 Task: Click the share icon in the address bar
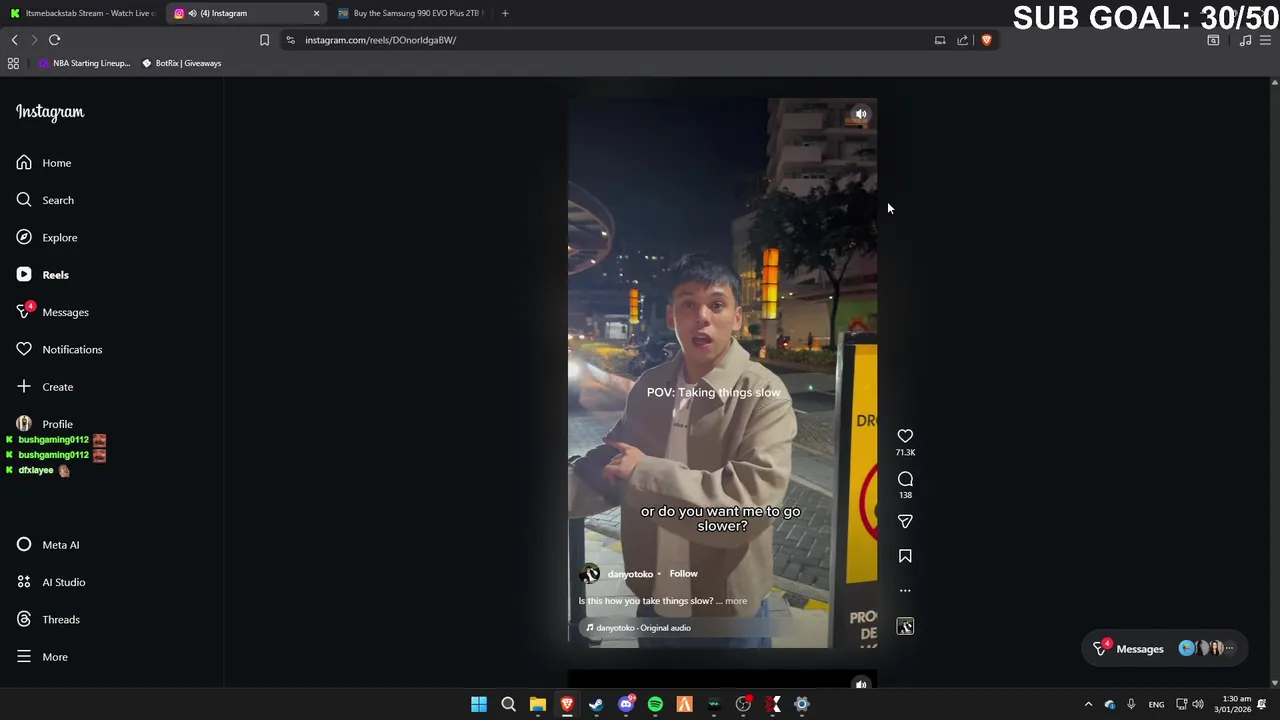click(962, 40)
